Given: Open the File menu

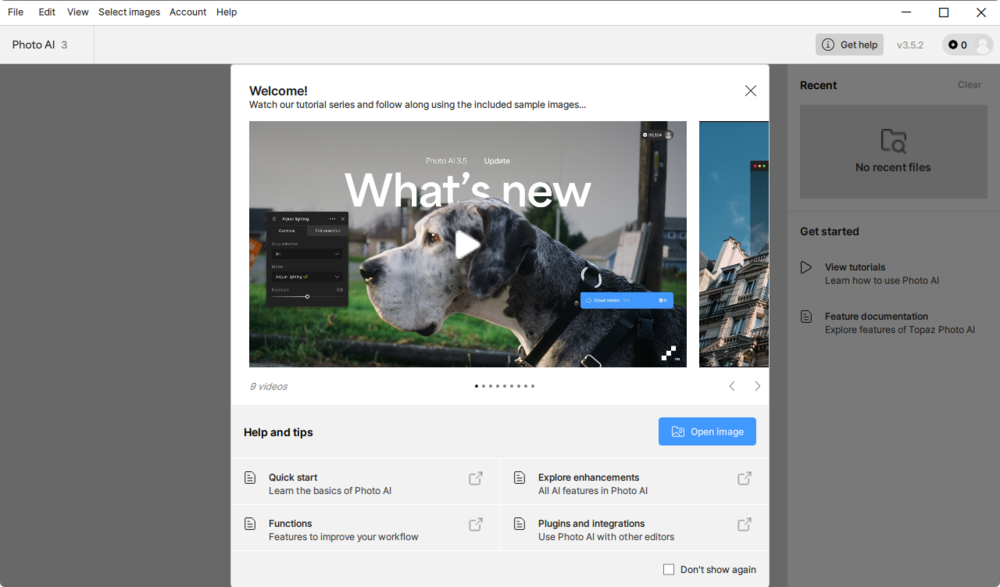Looking at the screenshot, I should 16,12.
